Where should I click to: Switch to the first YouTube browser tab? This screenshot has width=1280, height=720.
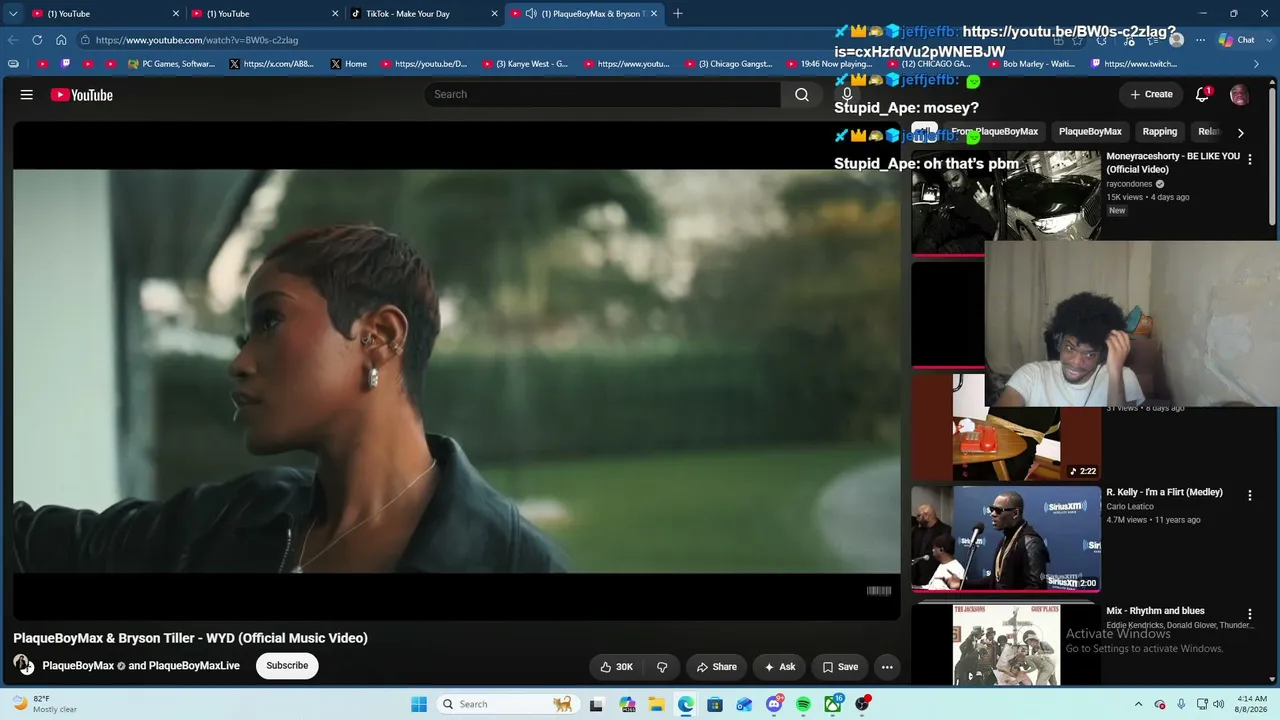(x=105, y=14)
